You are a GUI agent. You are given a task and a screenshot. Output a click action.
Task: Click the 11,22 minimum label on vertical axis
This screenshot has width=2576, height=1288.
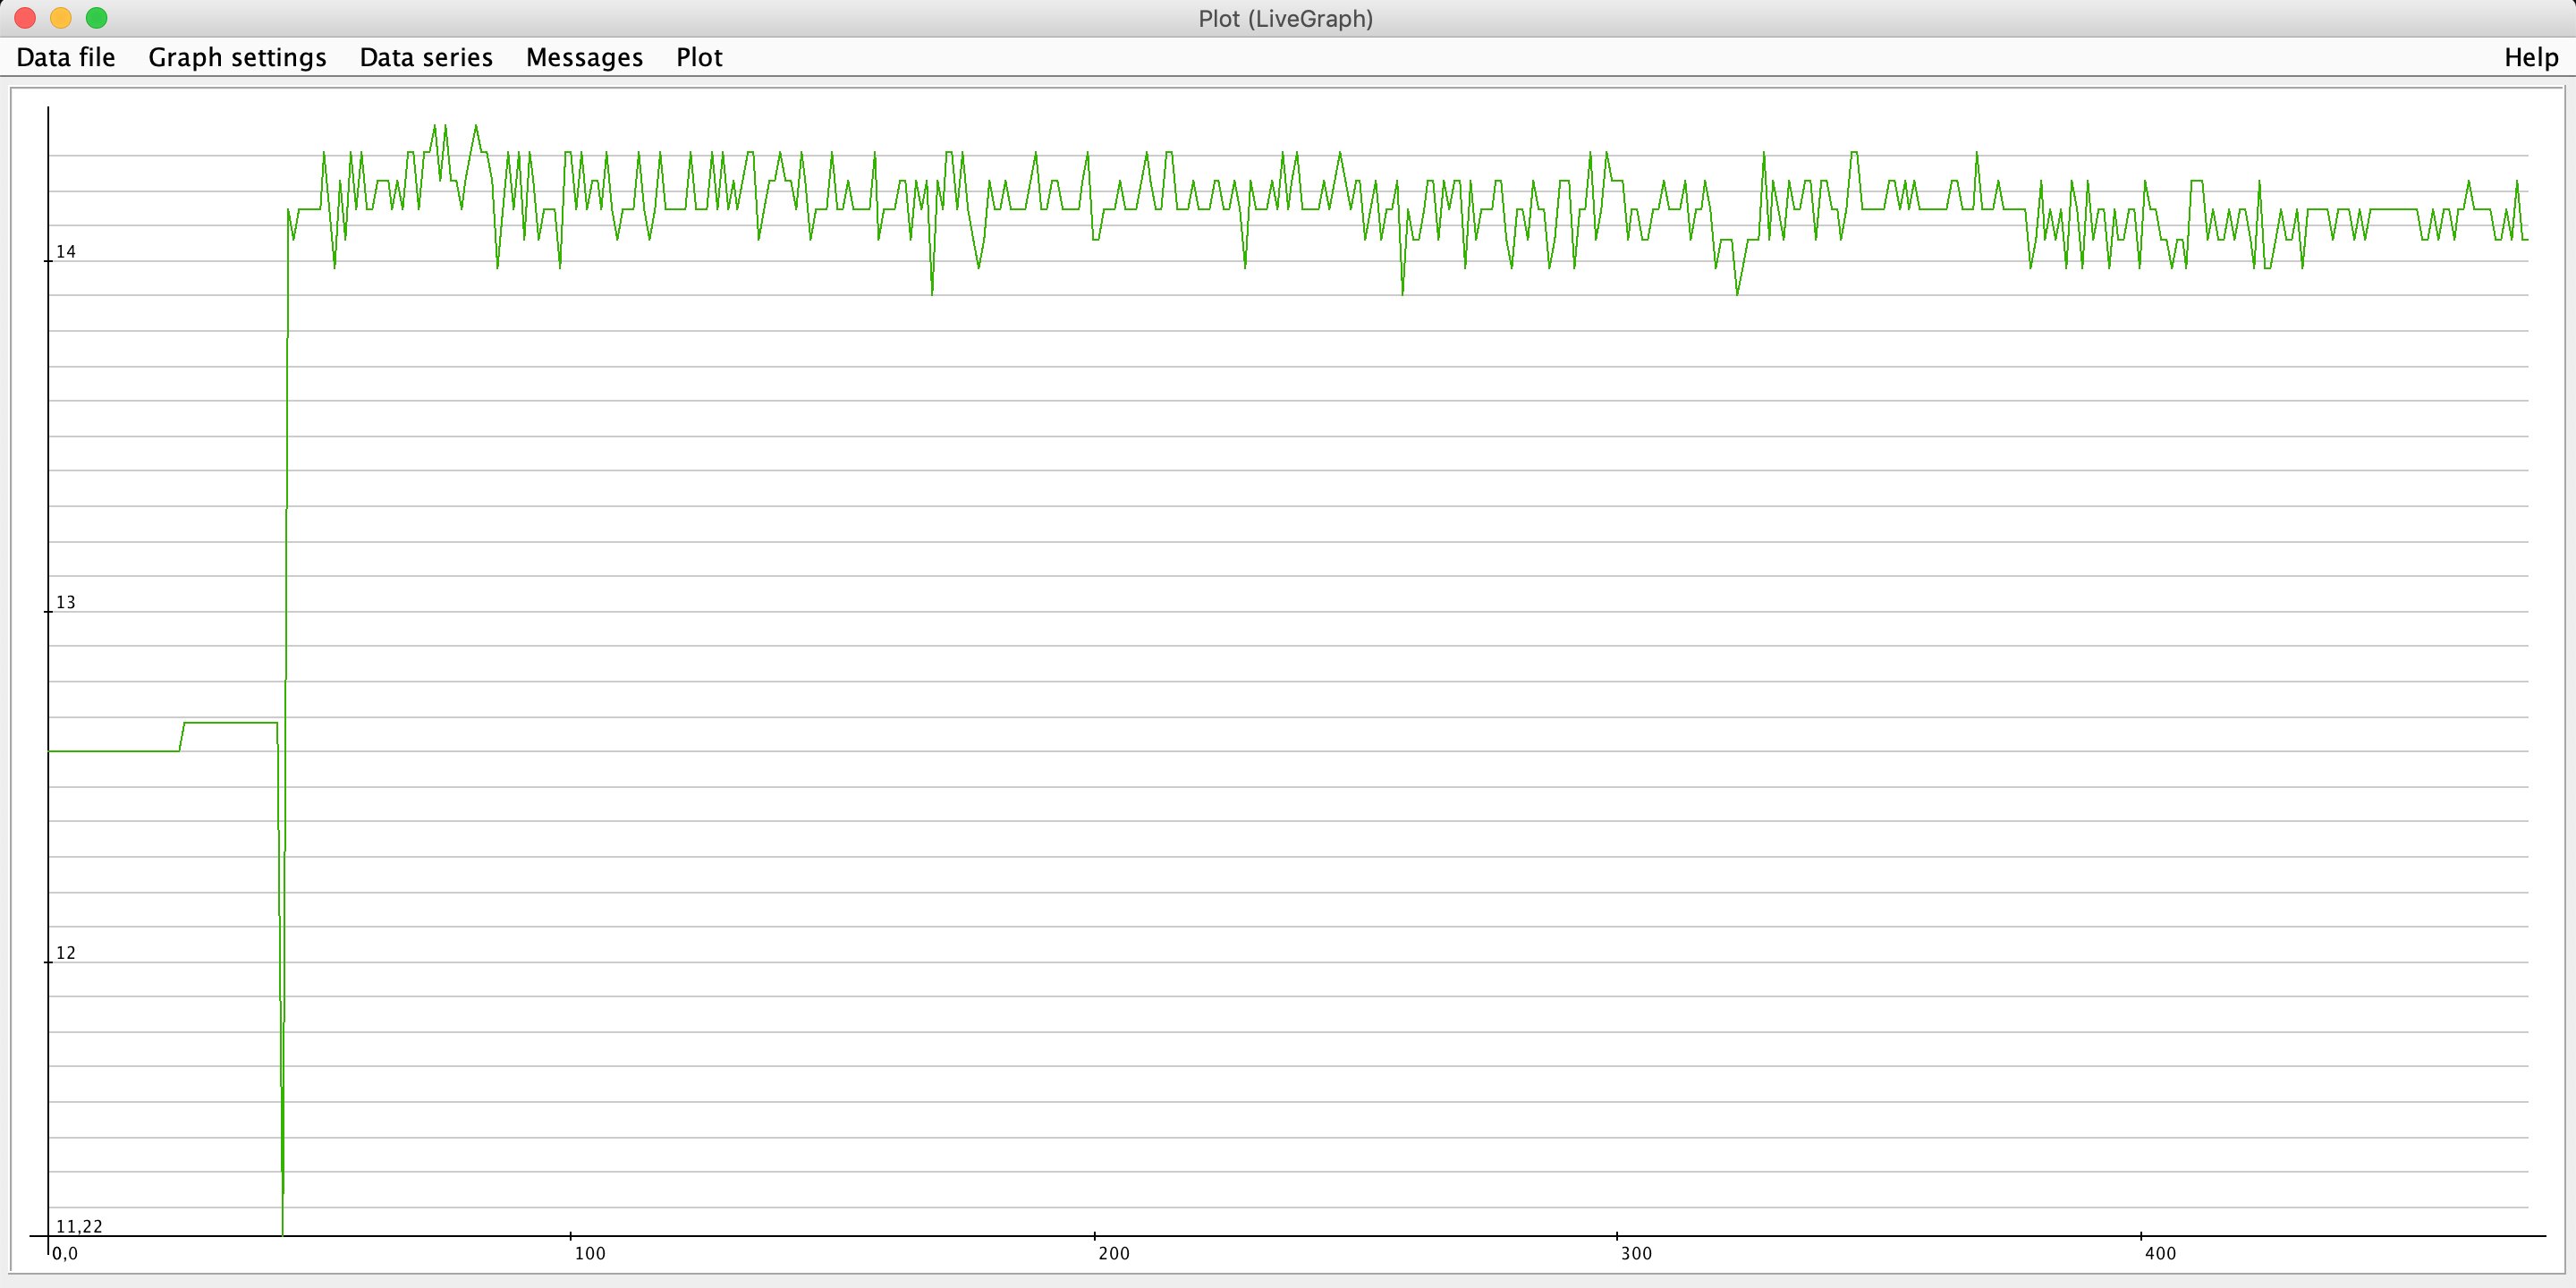(x=79, y=1227)
